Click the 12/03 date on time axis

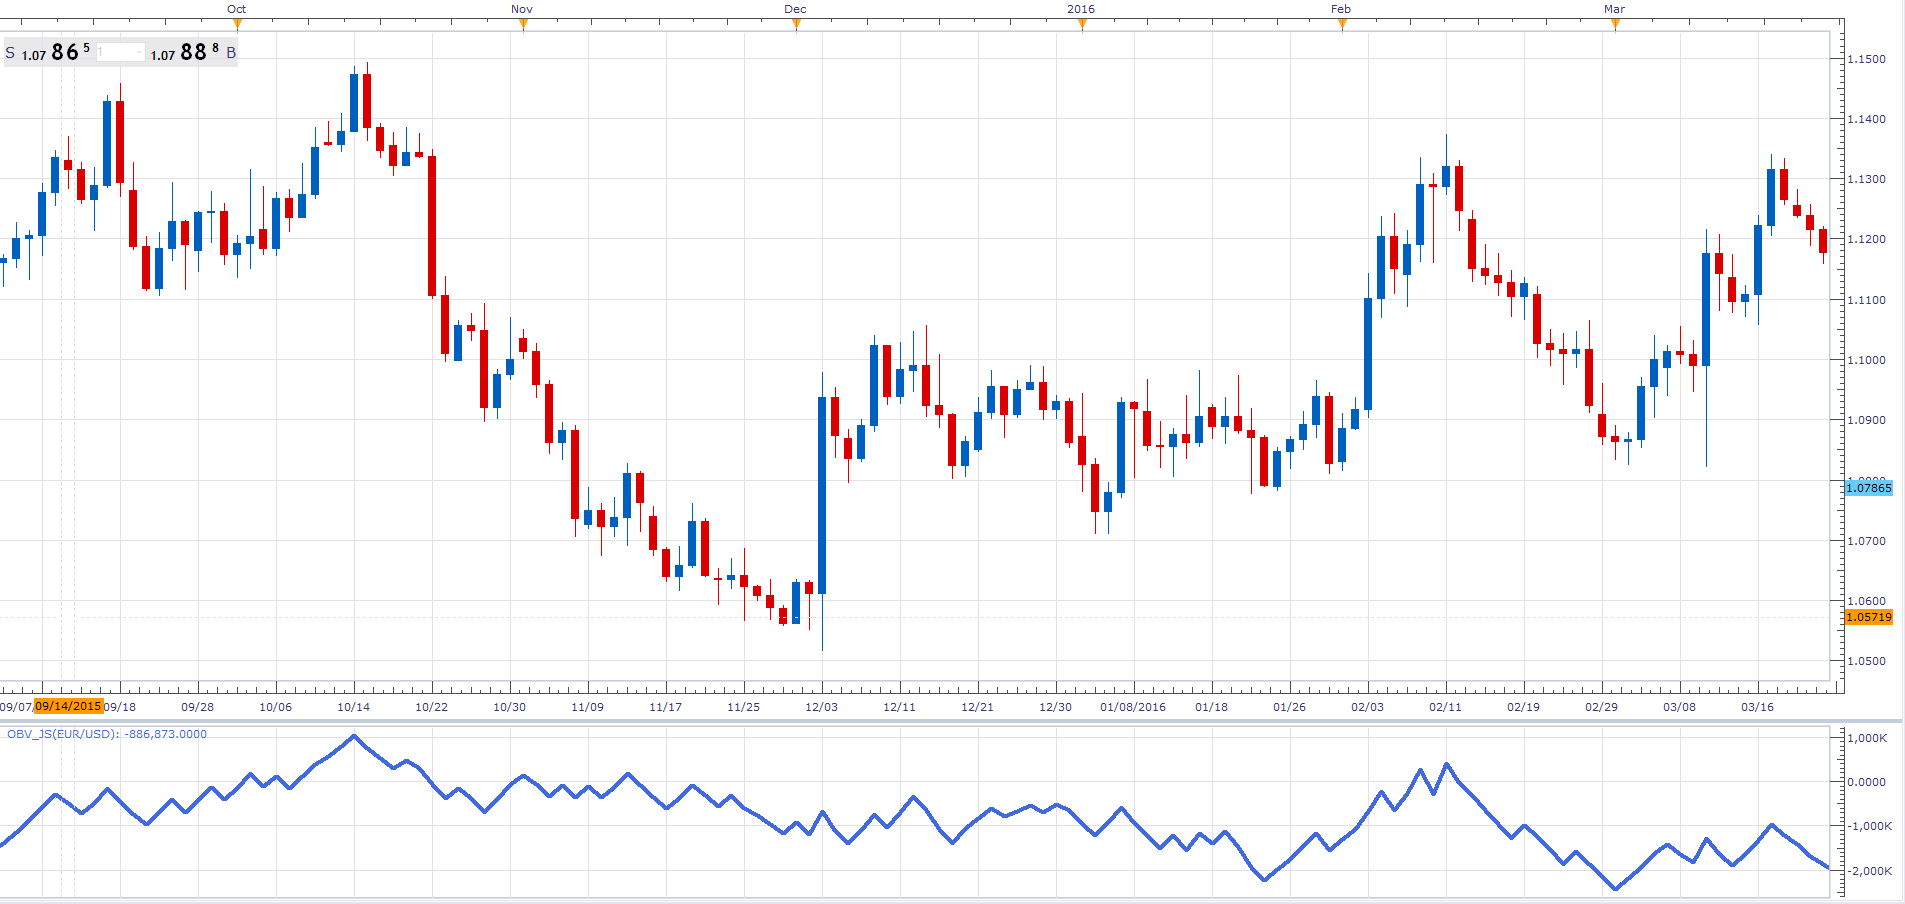821,707
